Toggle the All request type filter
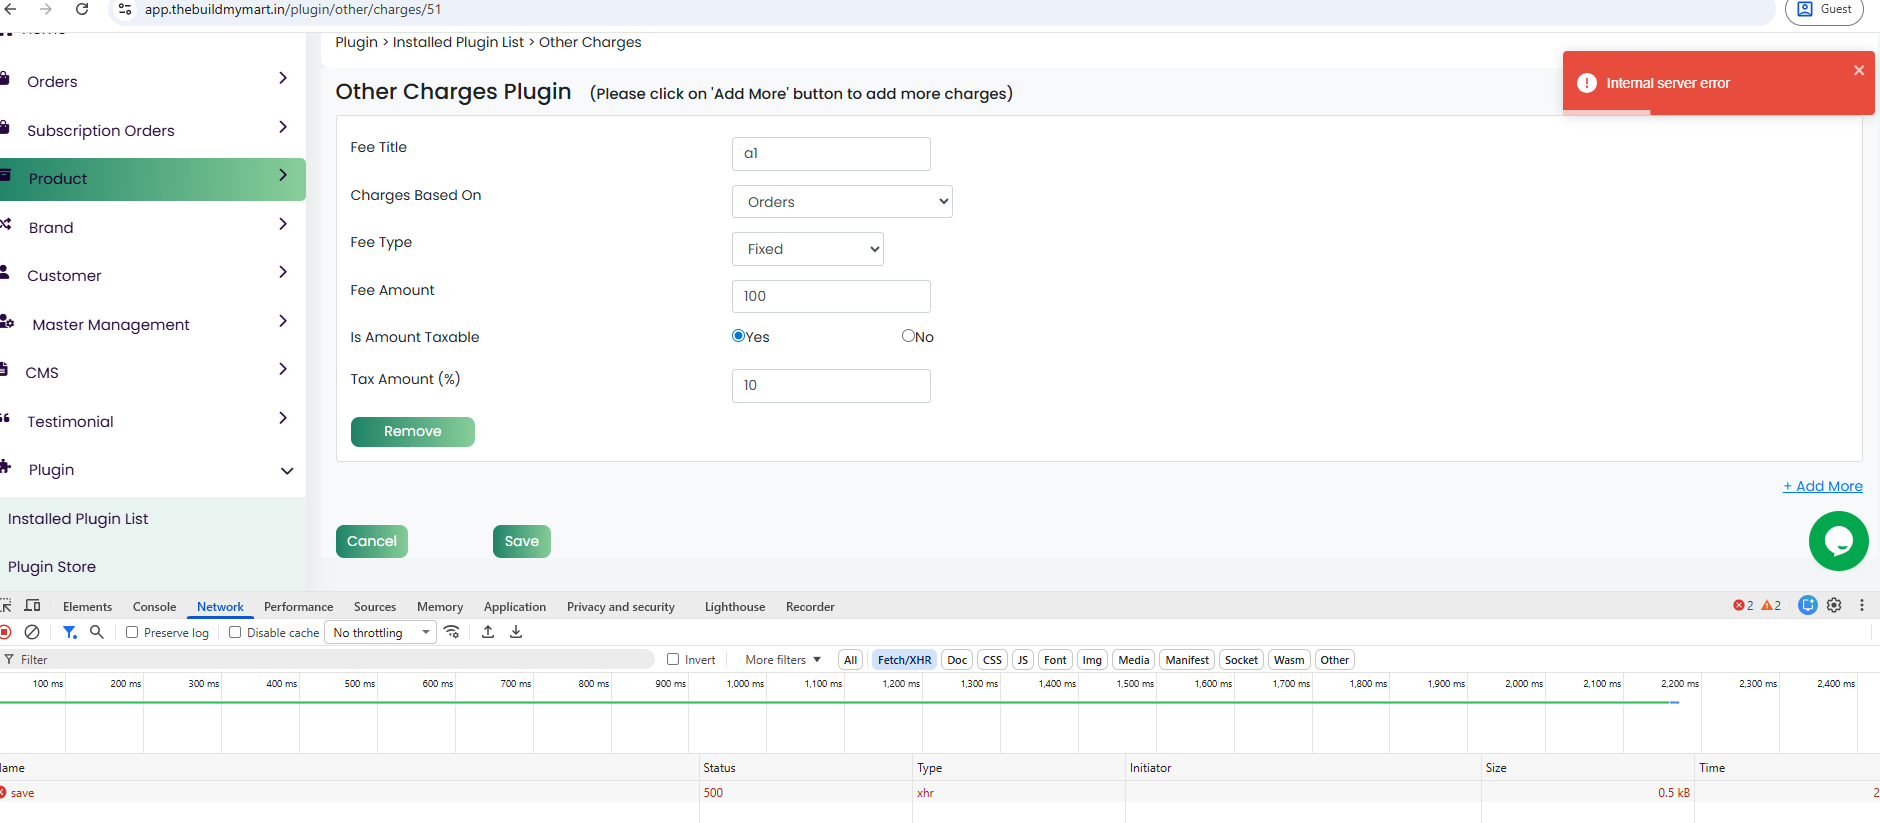 pyautogui.click(x=850, y=660)
